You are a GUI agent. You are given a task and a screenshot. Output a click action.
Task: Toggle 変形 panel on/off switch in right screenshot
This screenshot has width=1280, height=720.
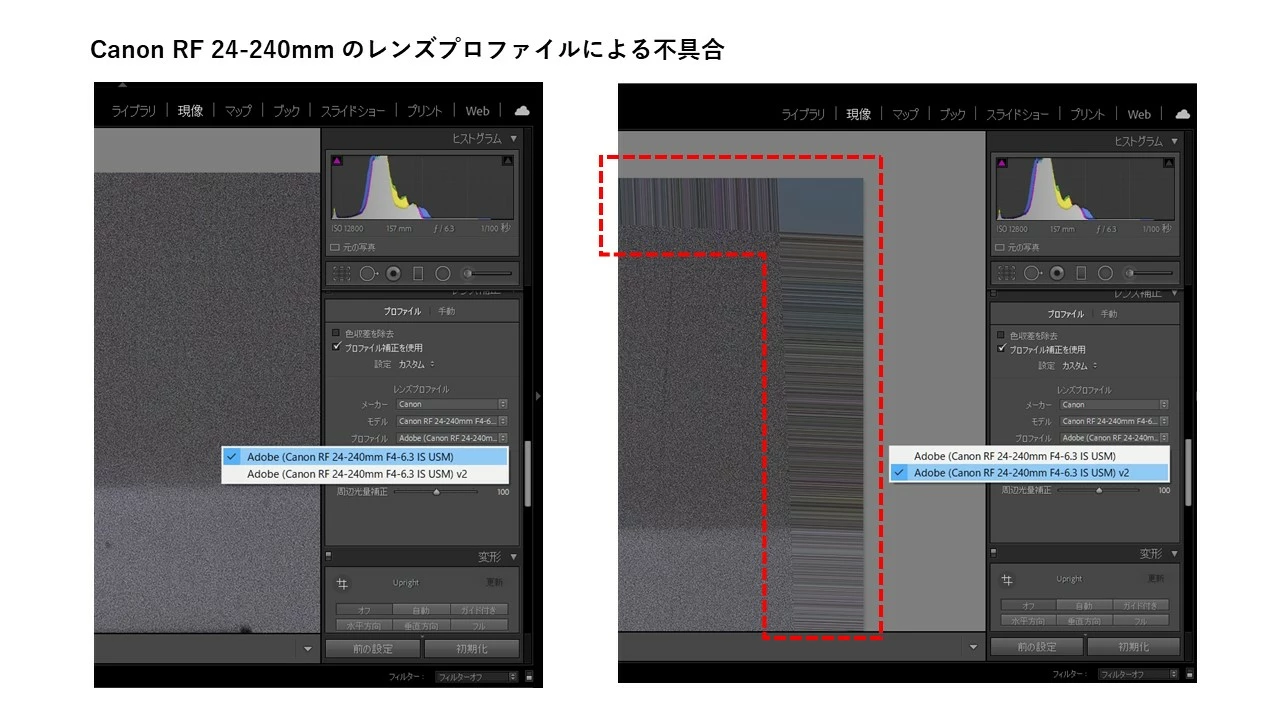coord(994,552)
